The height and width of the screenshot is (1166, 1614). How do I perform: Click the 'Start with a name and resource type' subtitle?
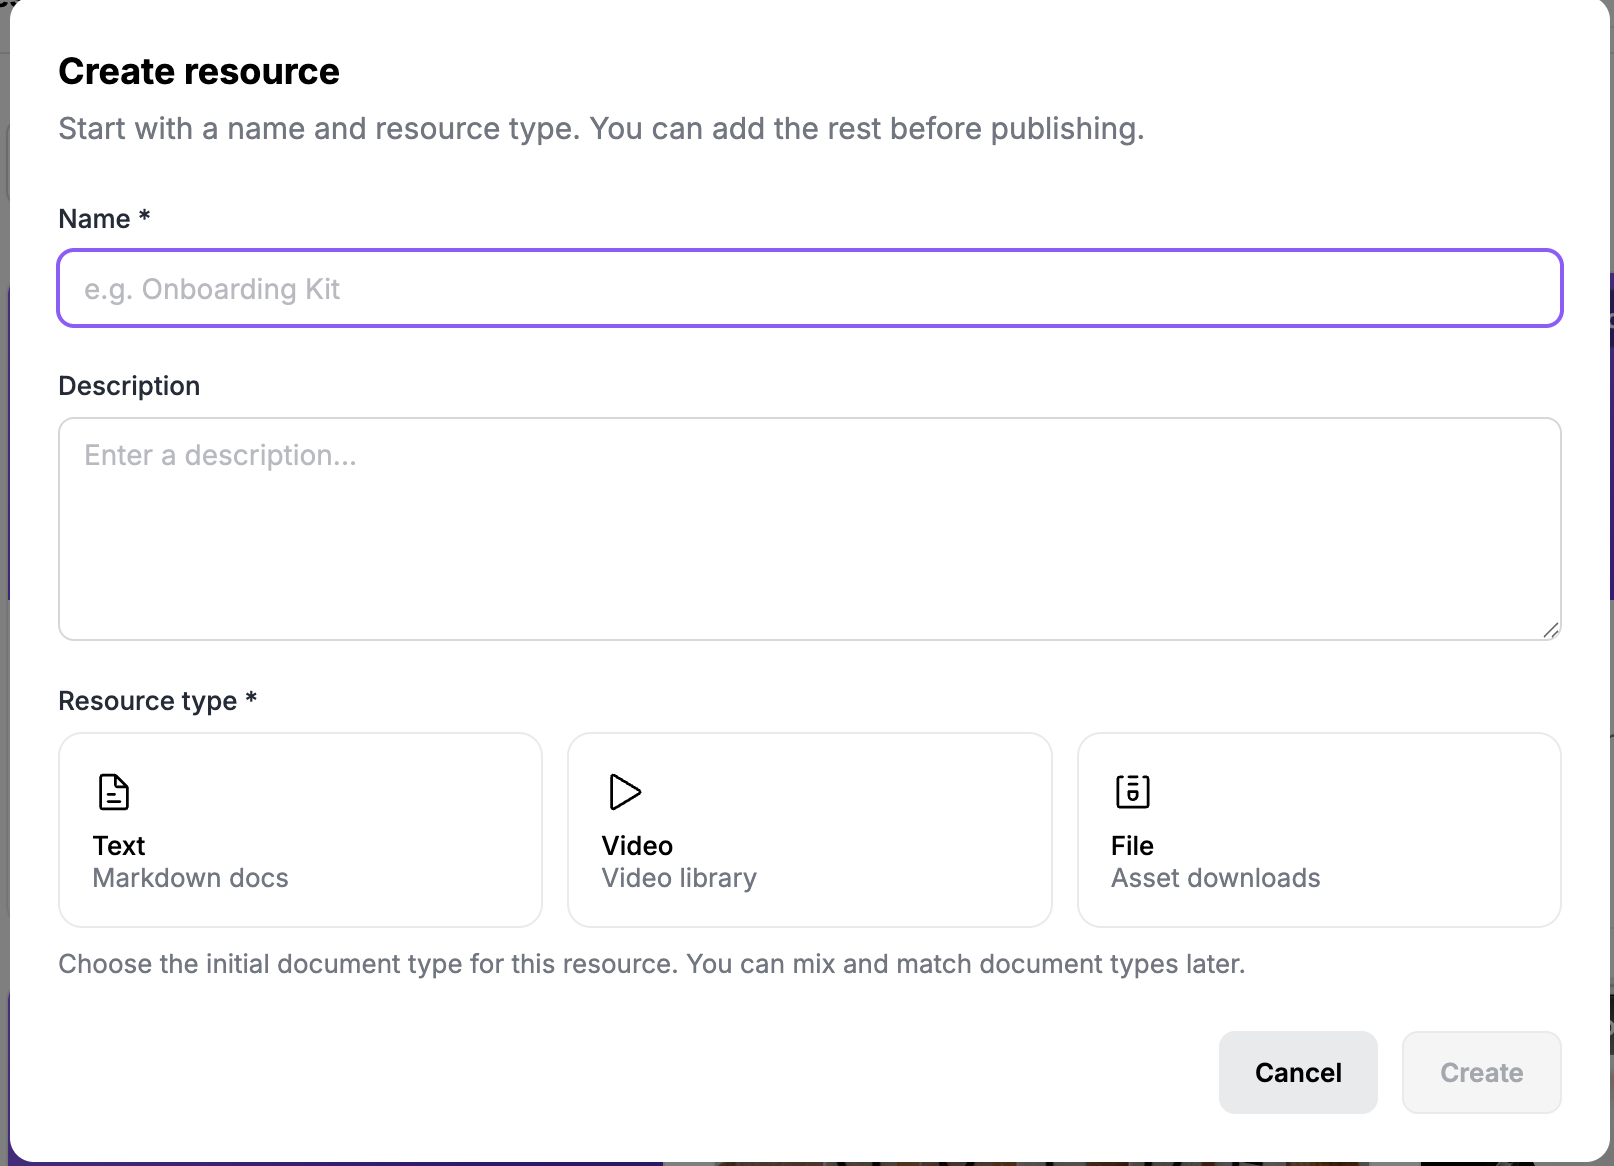(x=601, y=128)
